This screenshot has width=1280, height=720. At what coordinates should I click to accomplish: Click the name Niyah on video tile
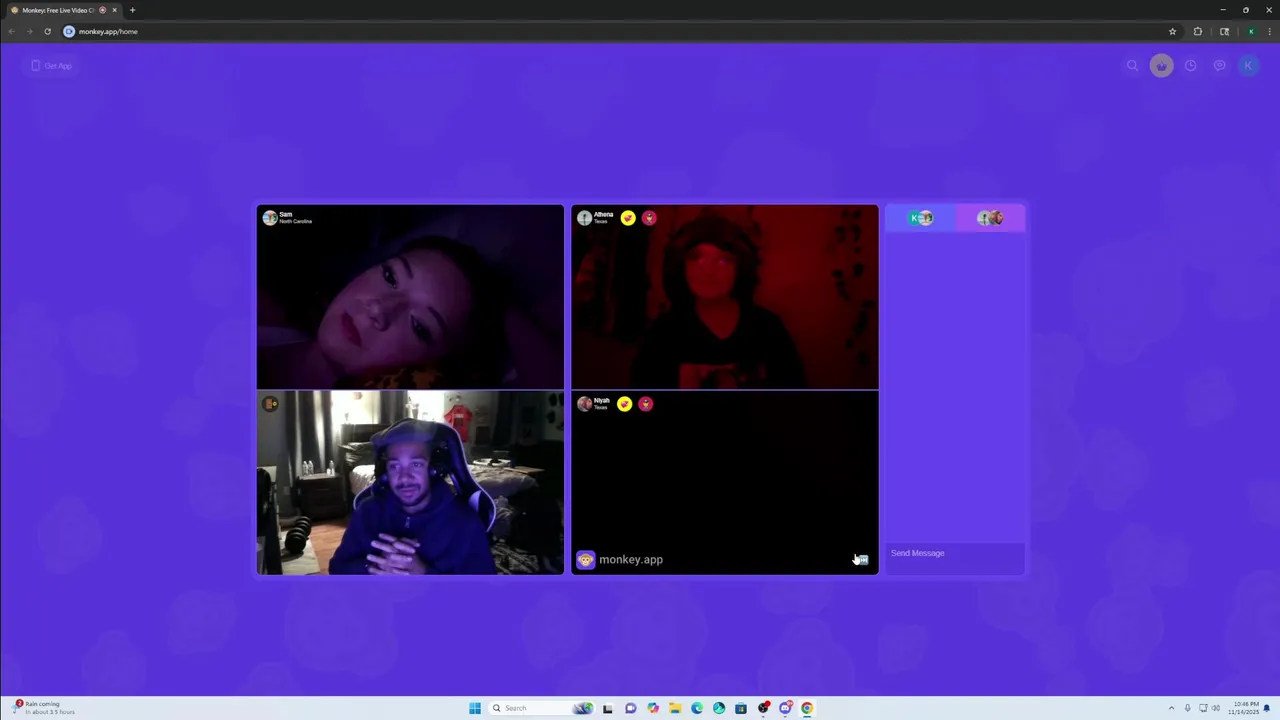(x=602, y=400)
